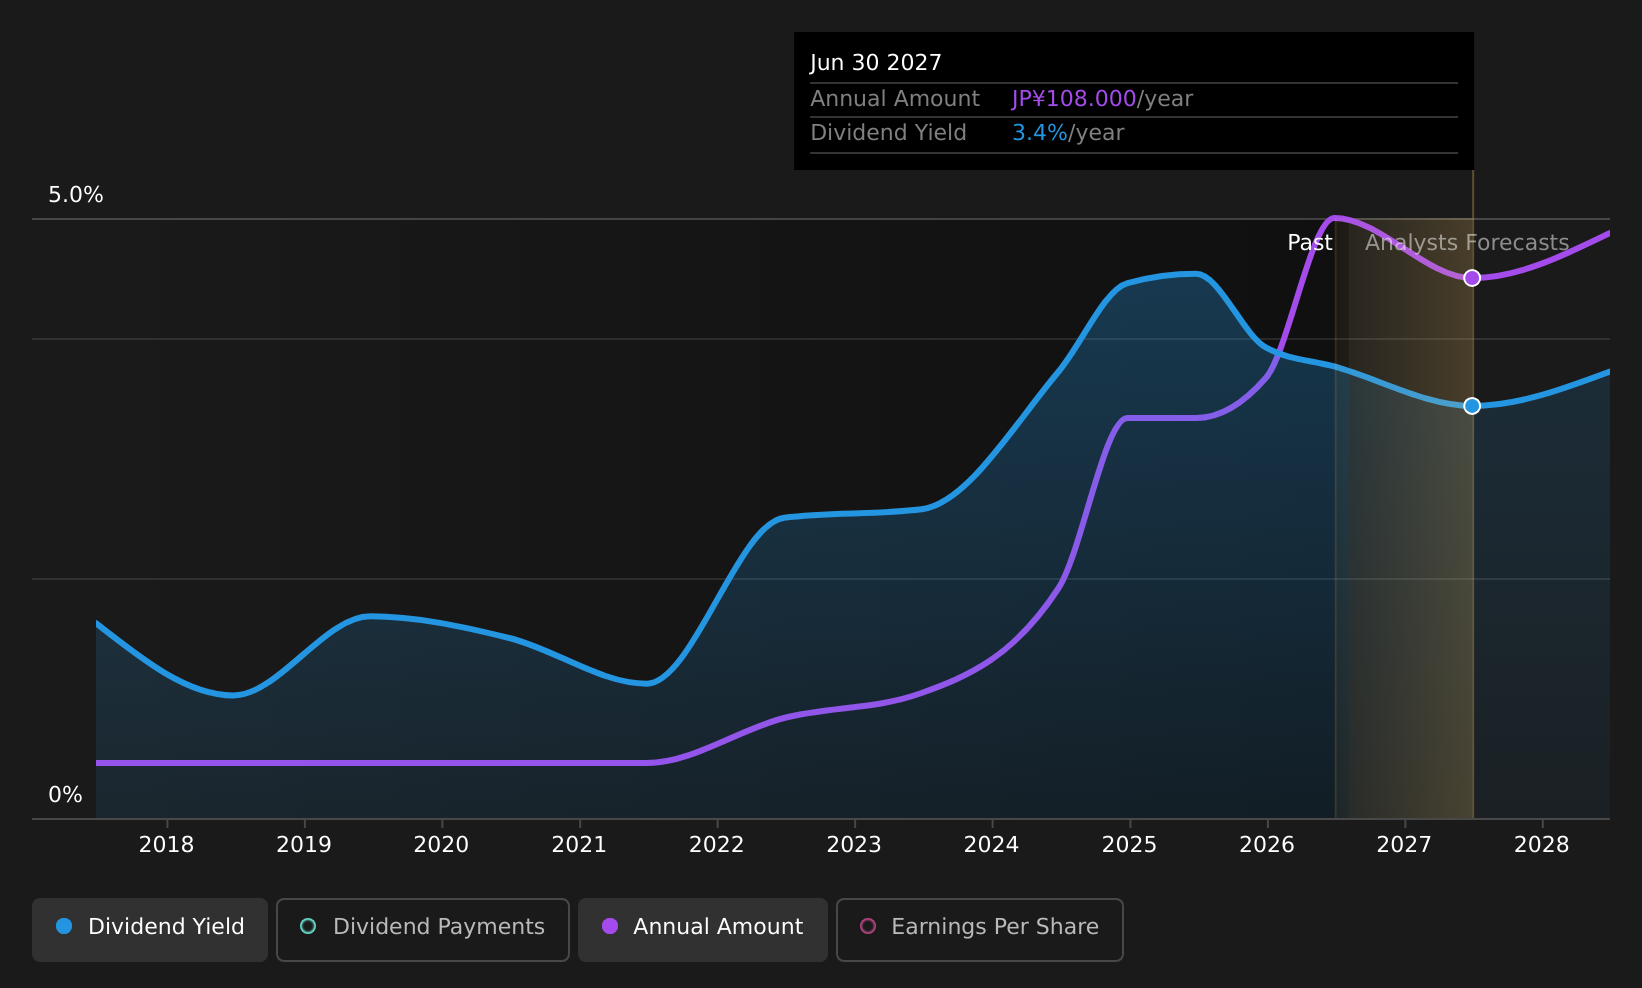This screenshot has height=988, width=1642.
Task: Click the 2024 x-axis label
Action: click(x=991, y=845)
